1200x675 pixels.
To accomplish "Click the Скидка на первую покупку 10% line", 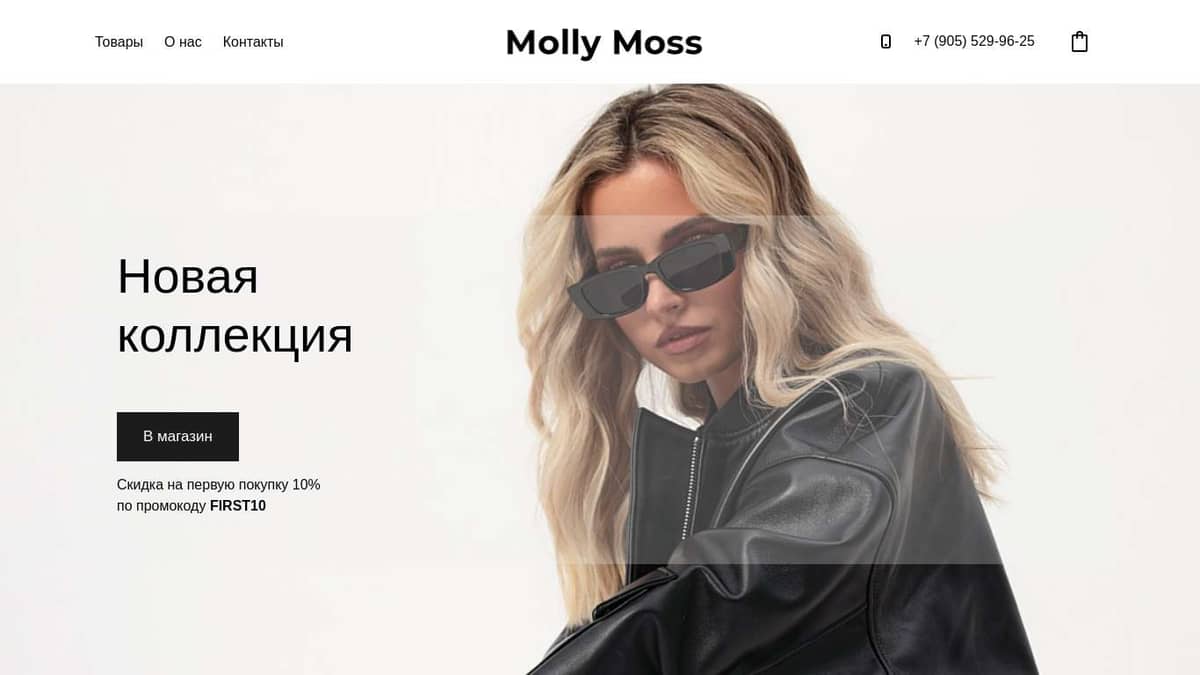I will (x=219, y=485).
